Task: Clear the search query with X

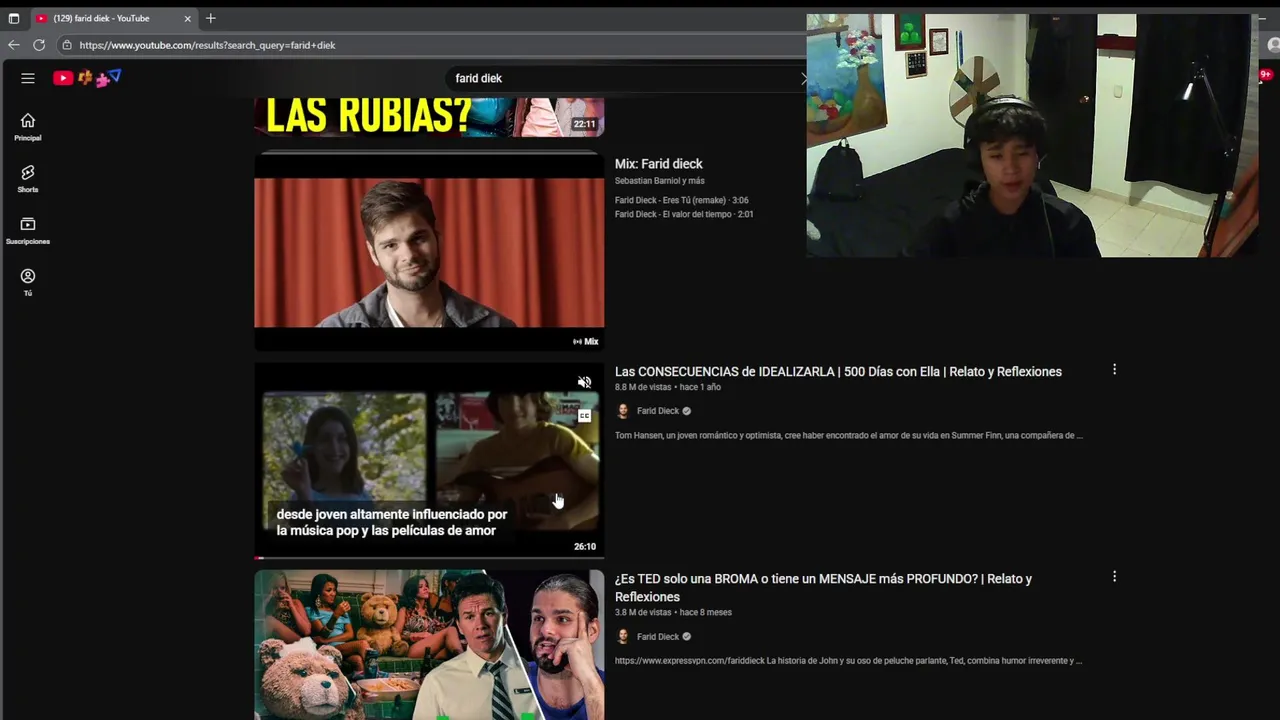Action: tap(803, 78)
